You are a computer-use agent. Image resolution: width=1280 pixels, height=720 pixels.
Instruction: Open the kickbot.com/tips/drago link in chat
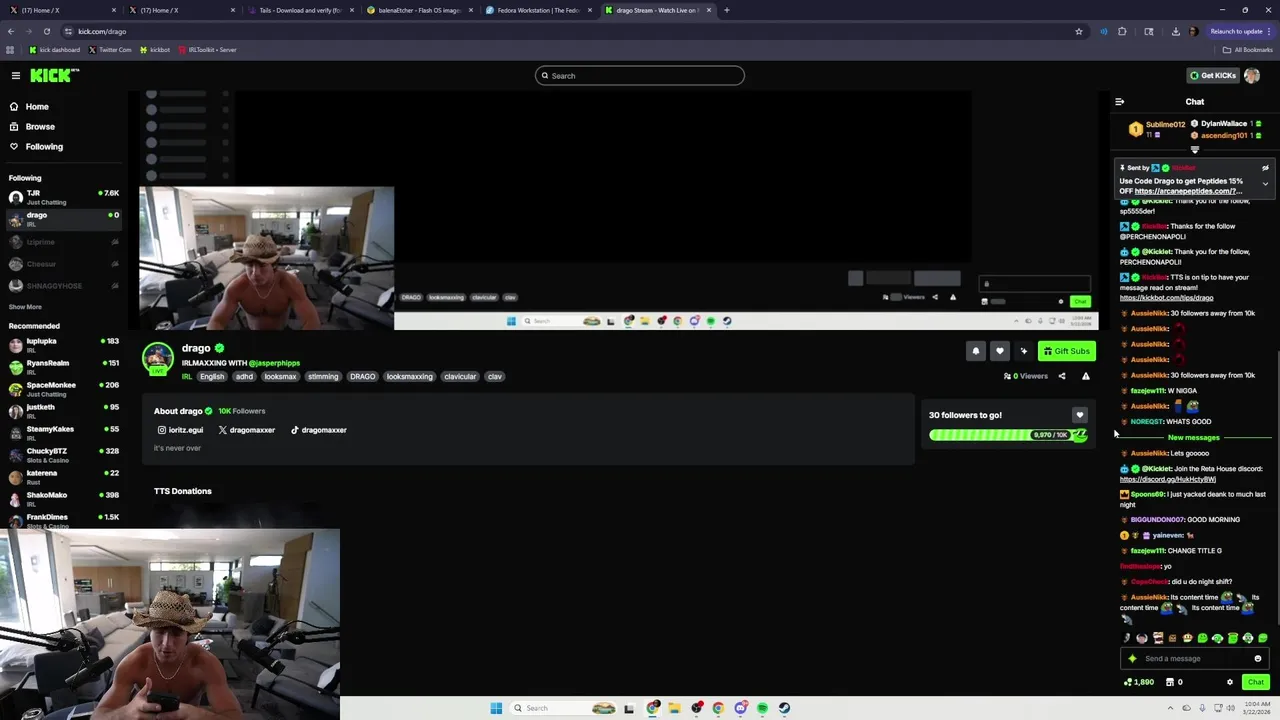(x=1166, y=298)
